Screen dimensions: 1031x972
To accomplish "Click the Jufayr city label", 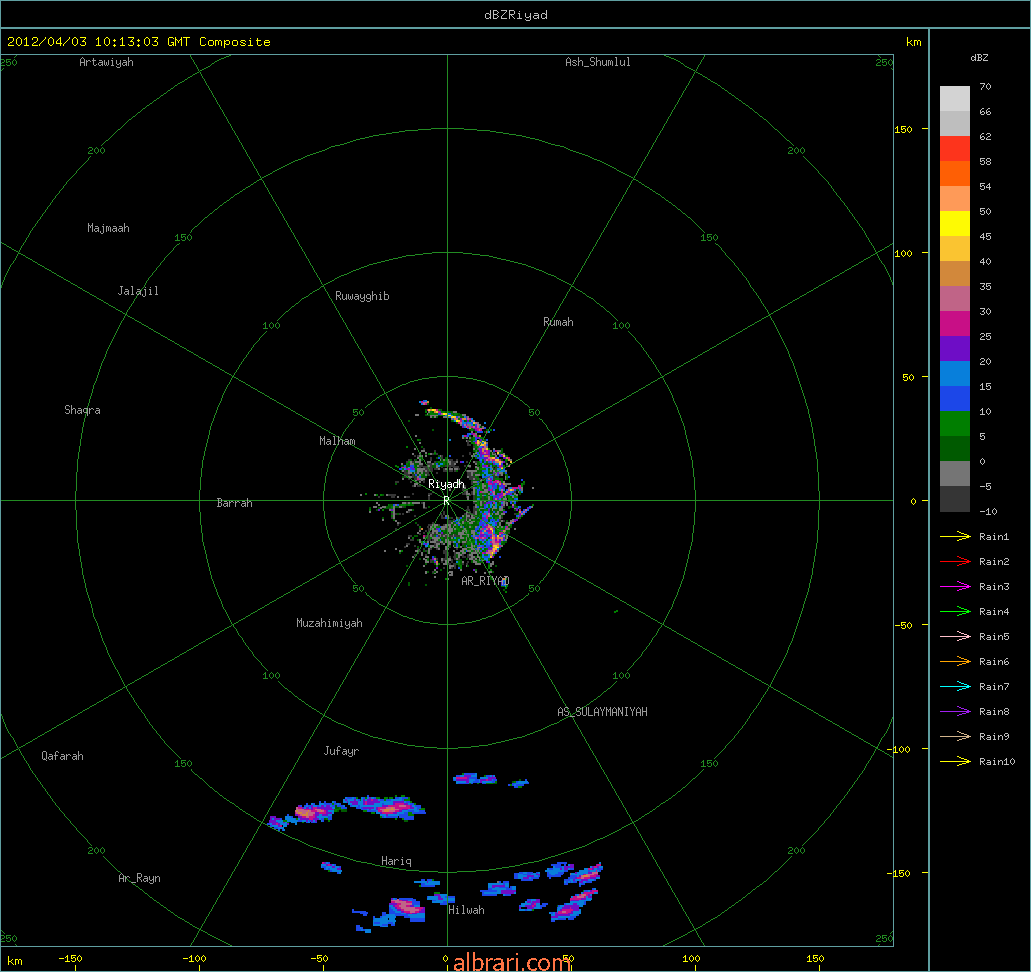I will tap(341, 750).
